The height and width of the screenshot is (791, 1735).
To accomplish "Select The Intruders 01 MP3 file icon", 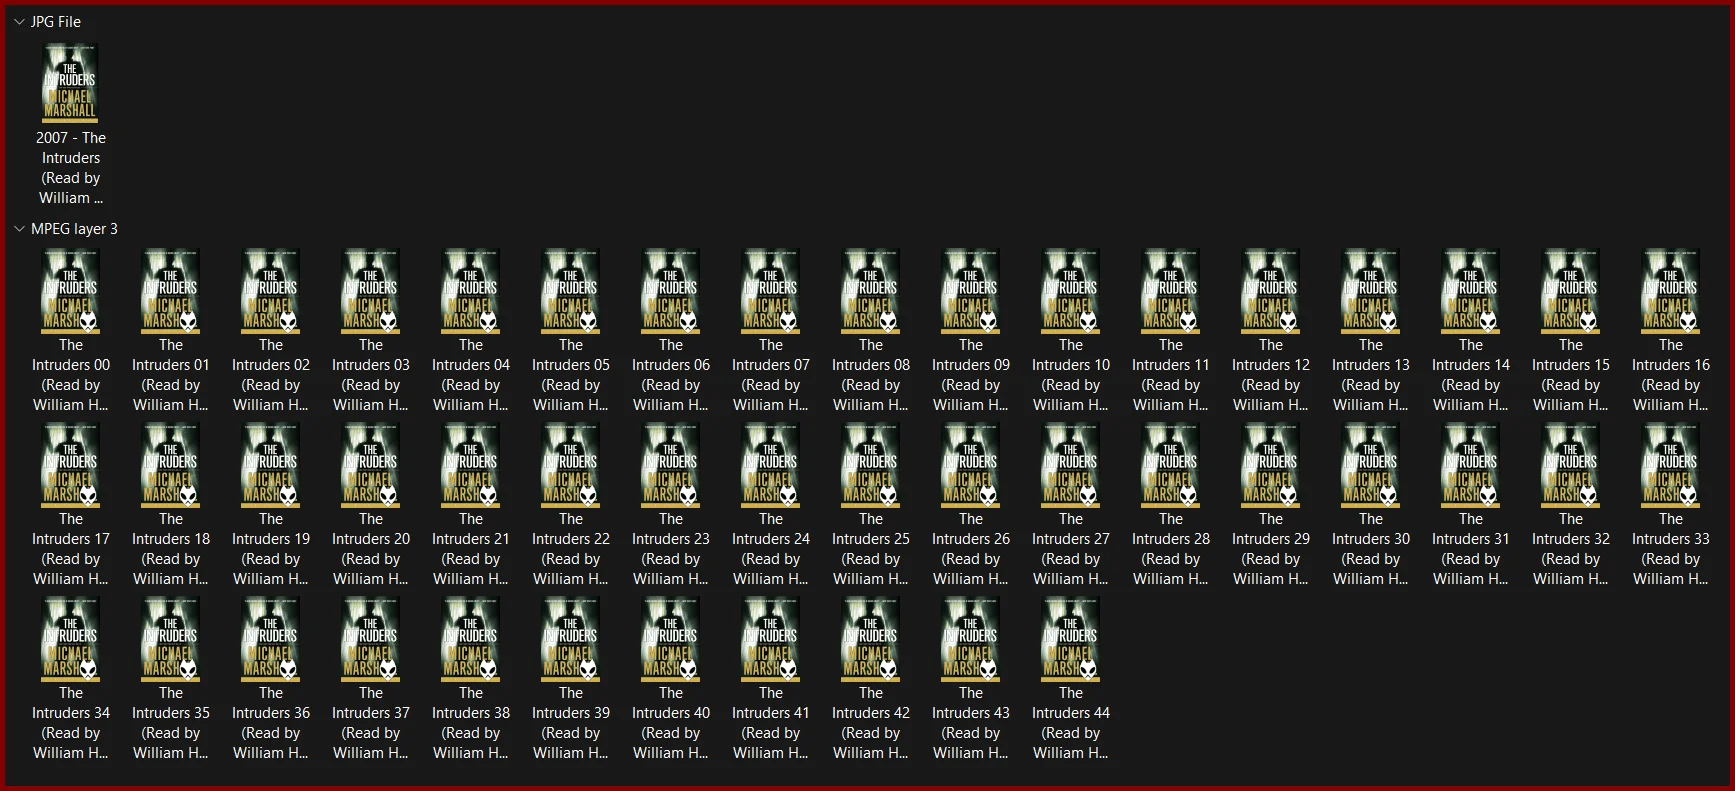I will (x=171, y=291).
